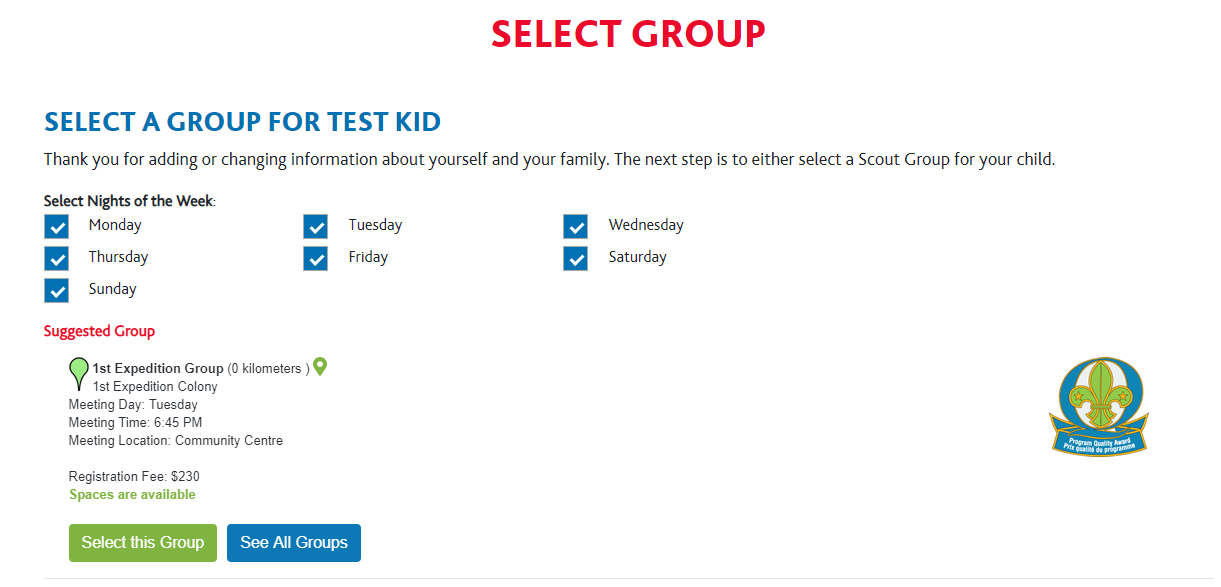Click the Spaces are available status text

tap(133, 495)
